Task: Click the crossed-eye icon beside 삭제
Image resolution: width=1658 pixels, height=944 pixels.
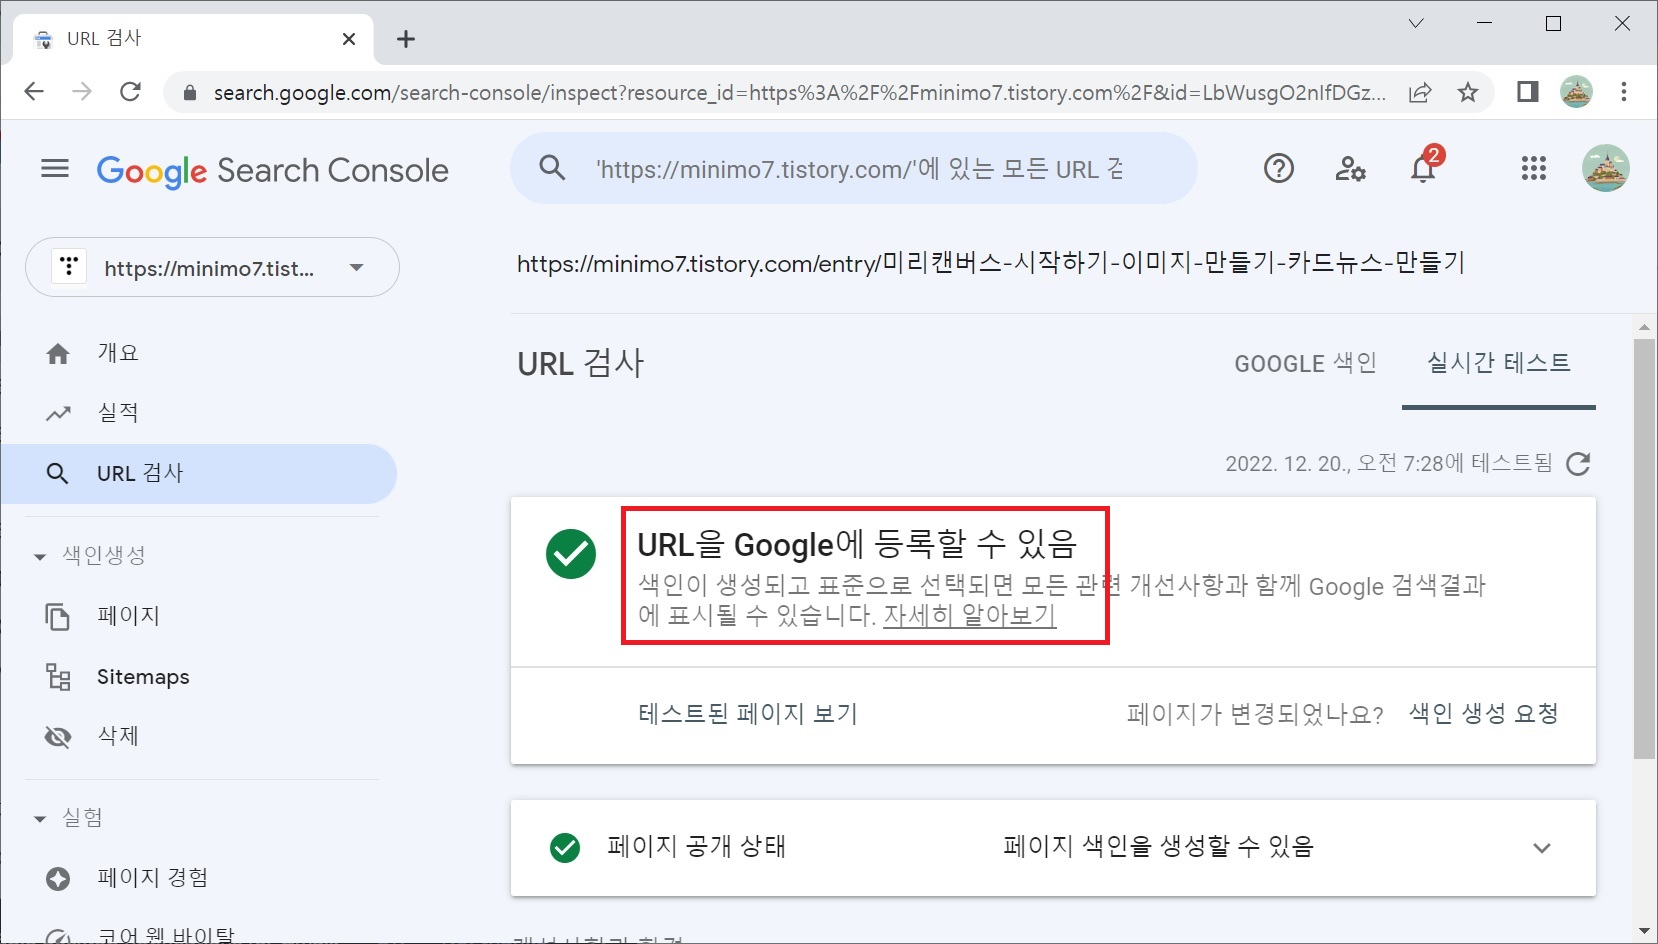Action: (58, 737)
